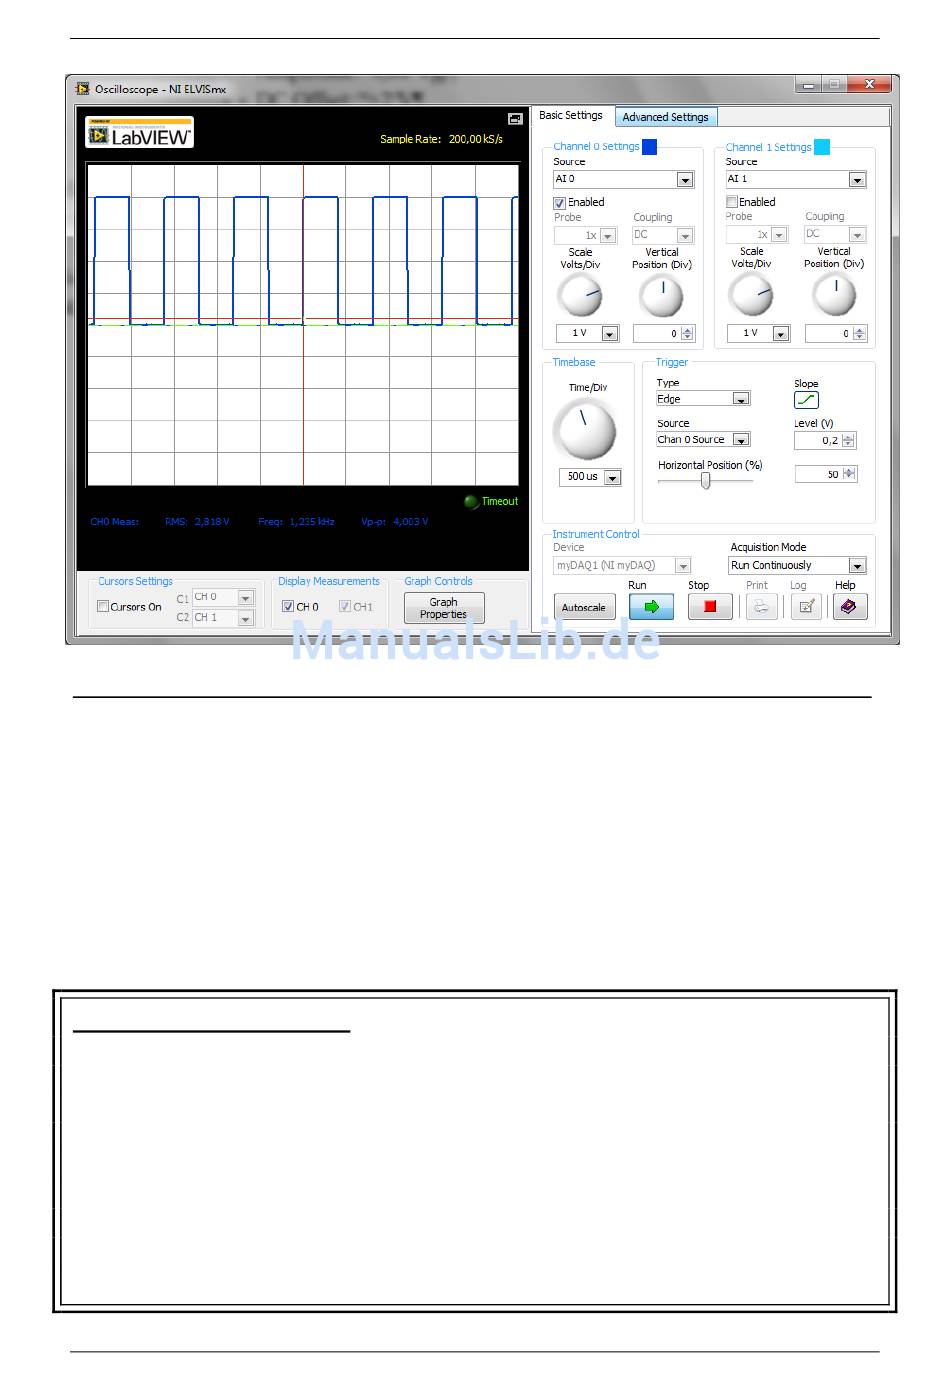Click the Sample Rate 200,00 kS/s text

point(441,139)
